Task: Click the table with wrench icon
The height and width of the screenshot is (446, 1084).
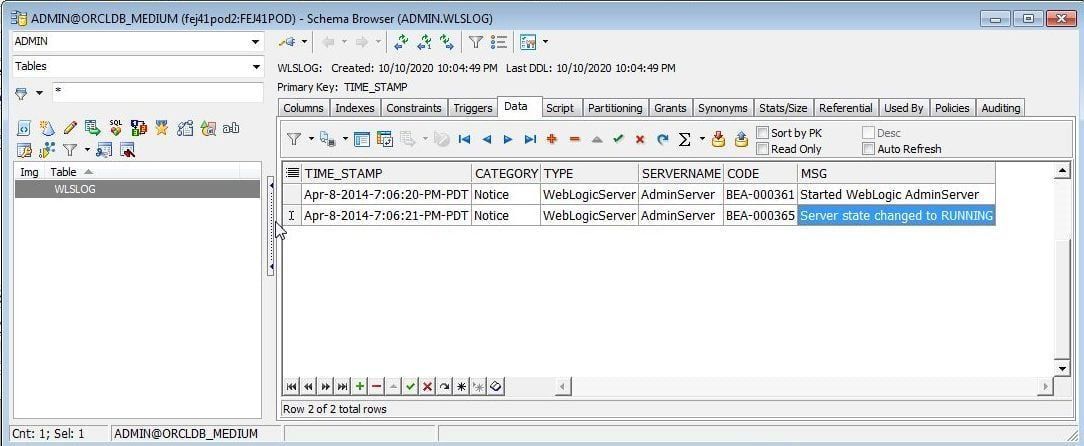Action: coord(24,150)
